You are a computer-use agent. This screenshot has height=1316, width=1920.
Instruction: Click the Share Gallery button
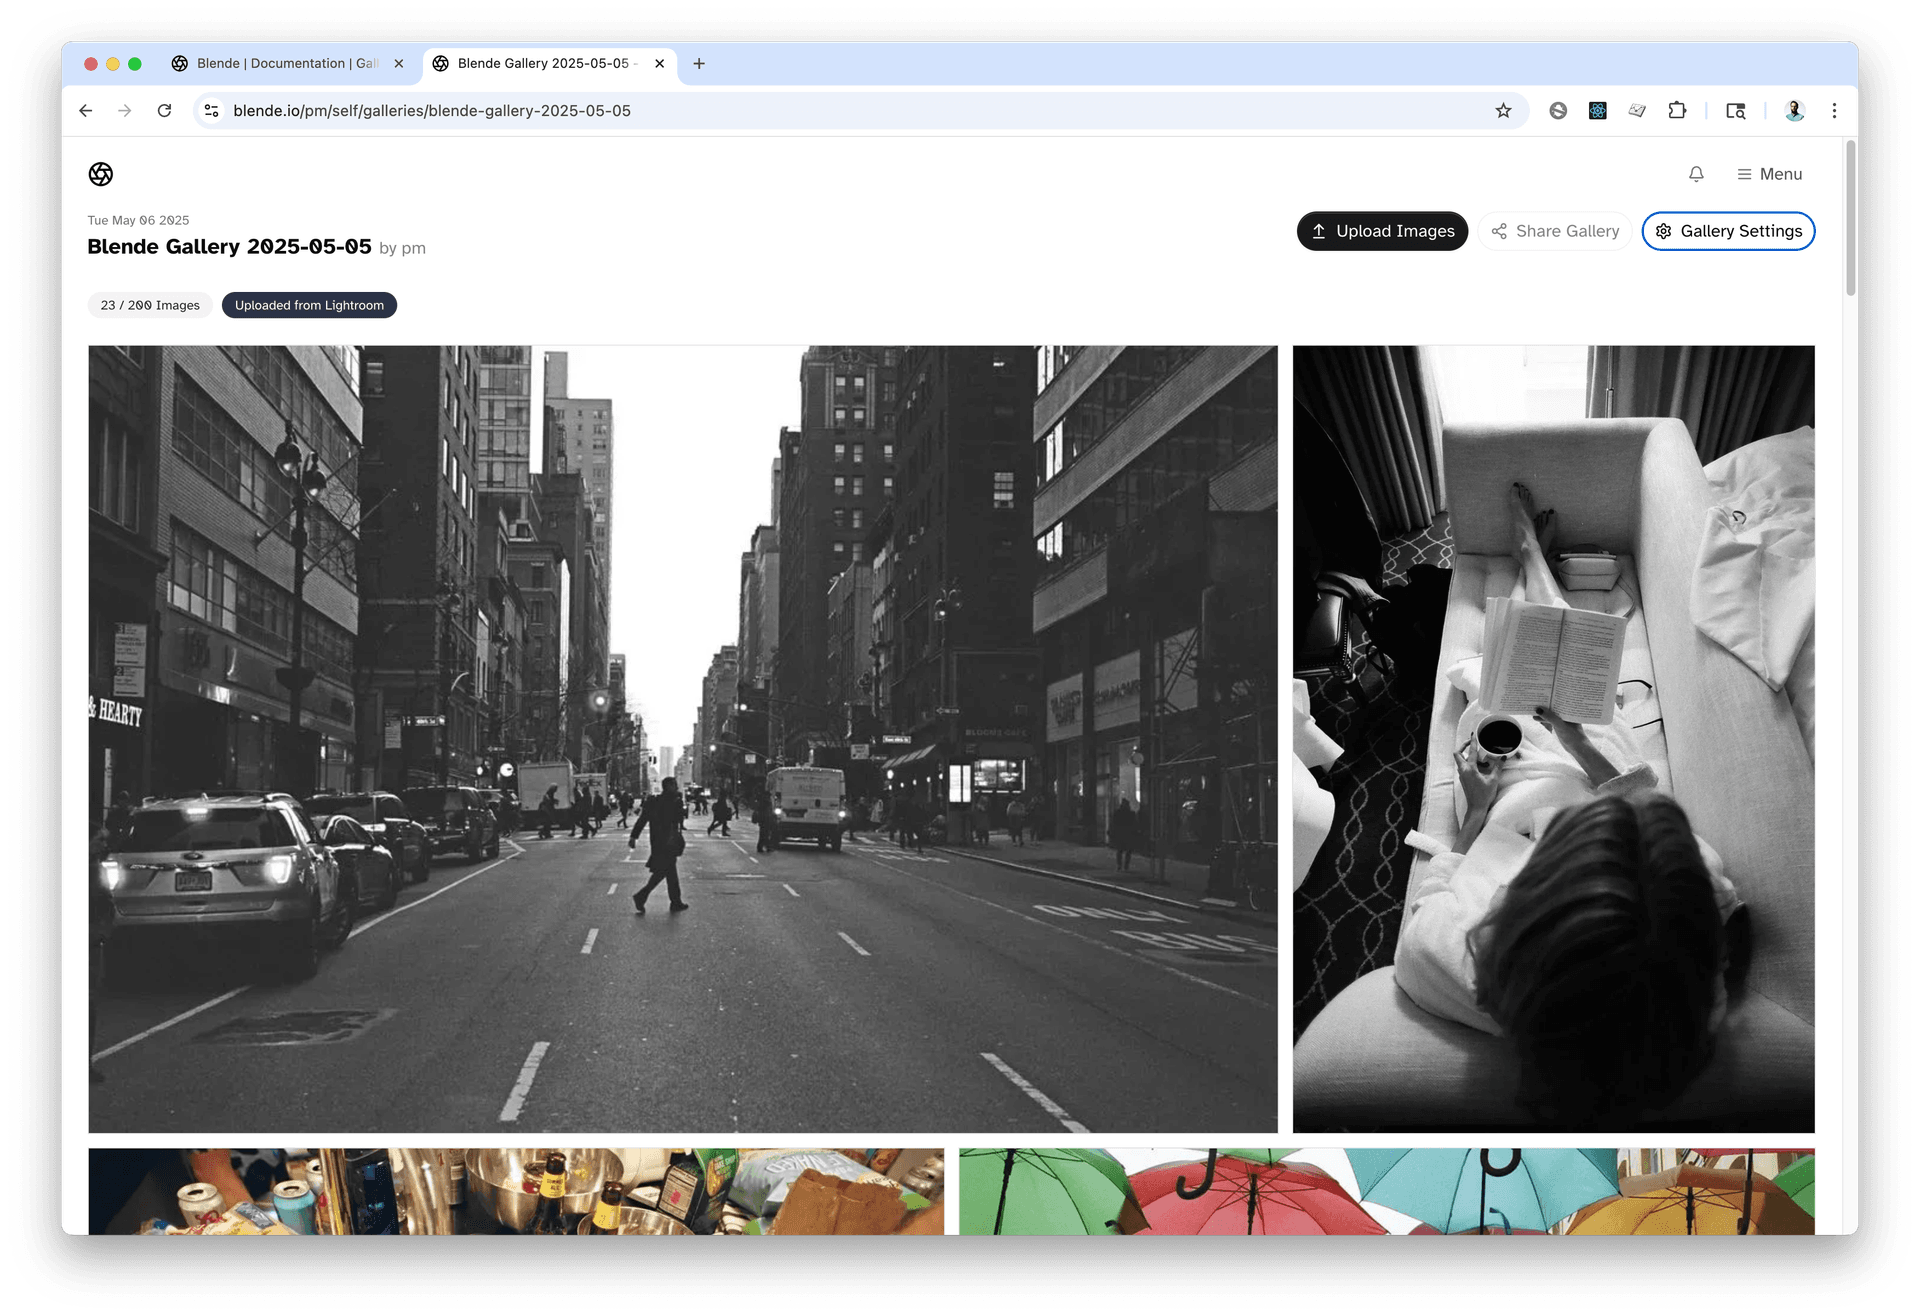point(1554,231)
